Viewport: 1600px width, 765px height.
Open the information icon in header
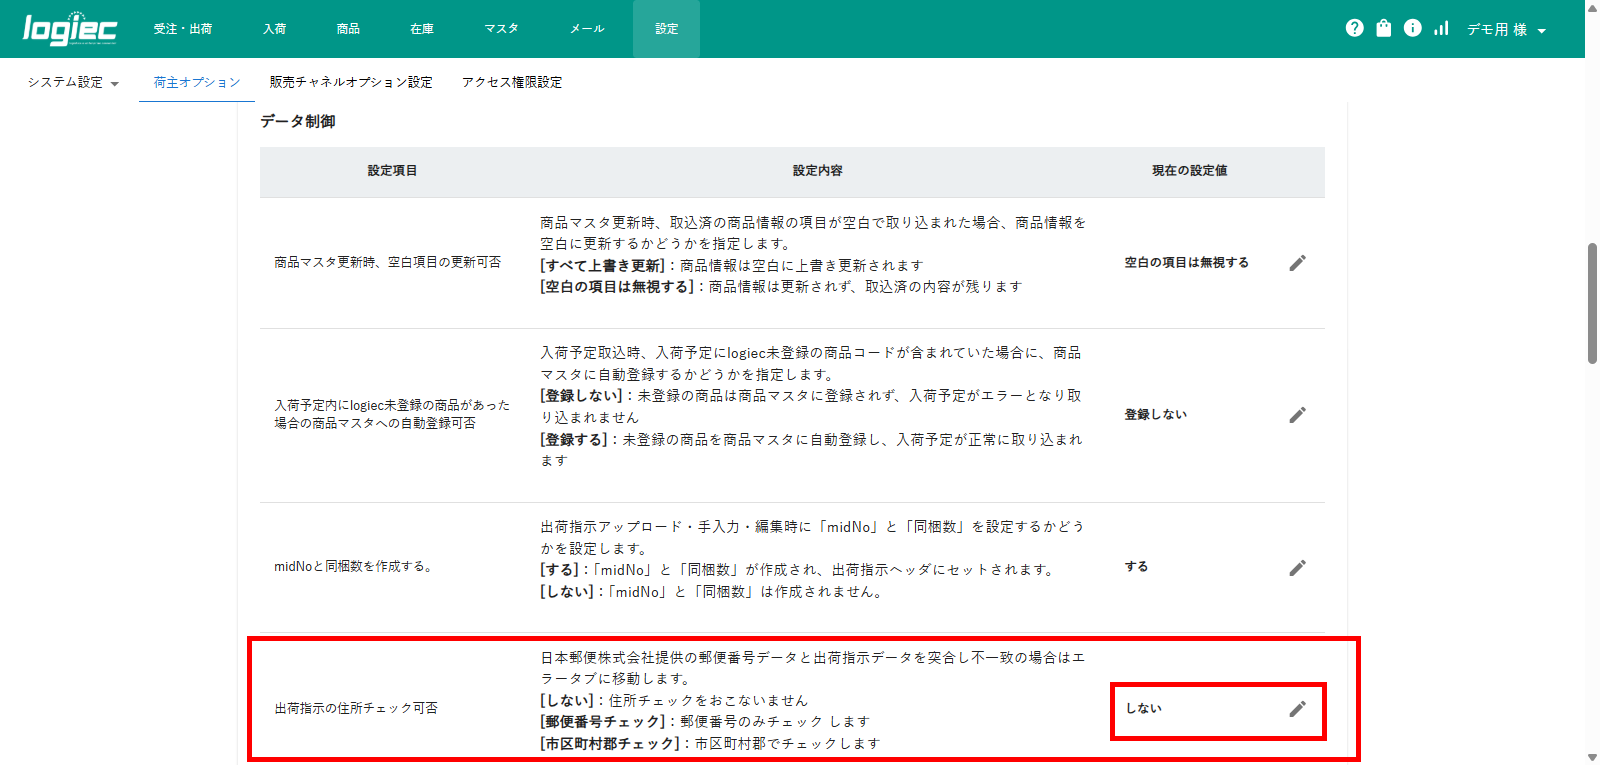pos(1412,28)
